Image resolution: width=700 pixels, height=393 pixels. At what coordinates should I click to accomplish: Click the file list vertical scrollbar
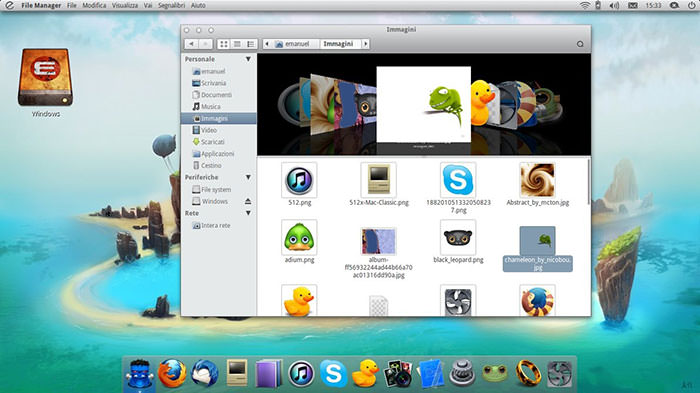pyautogui.click(x=589, y=182)
